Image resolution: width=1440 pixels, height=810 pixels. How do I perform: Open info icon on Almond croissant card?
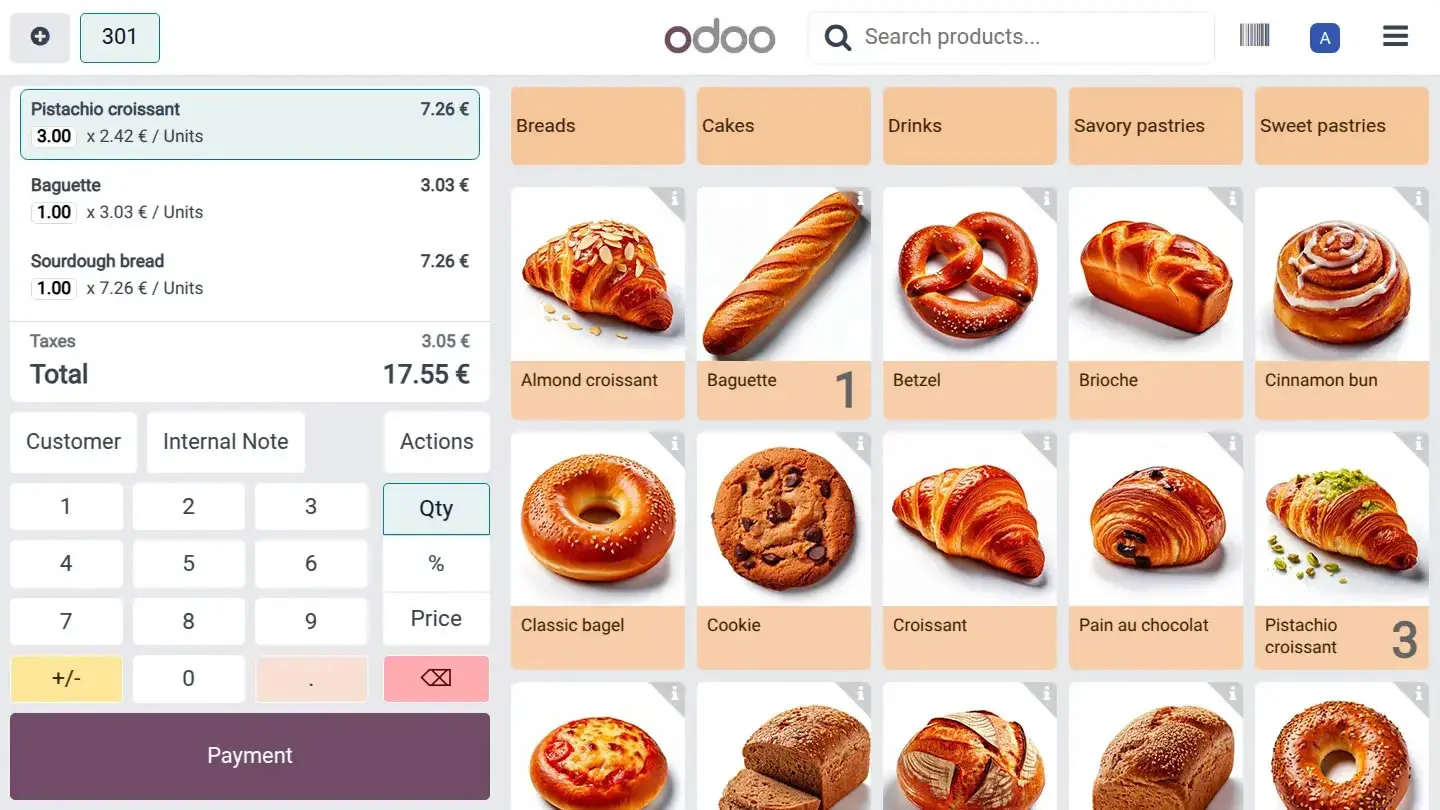point(675,199)
